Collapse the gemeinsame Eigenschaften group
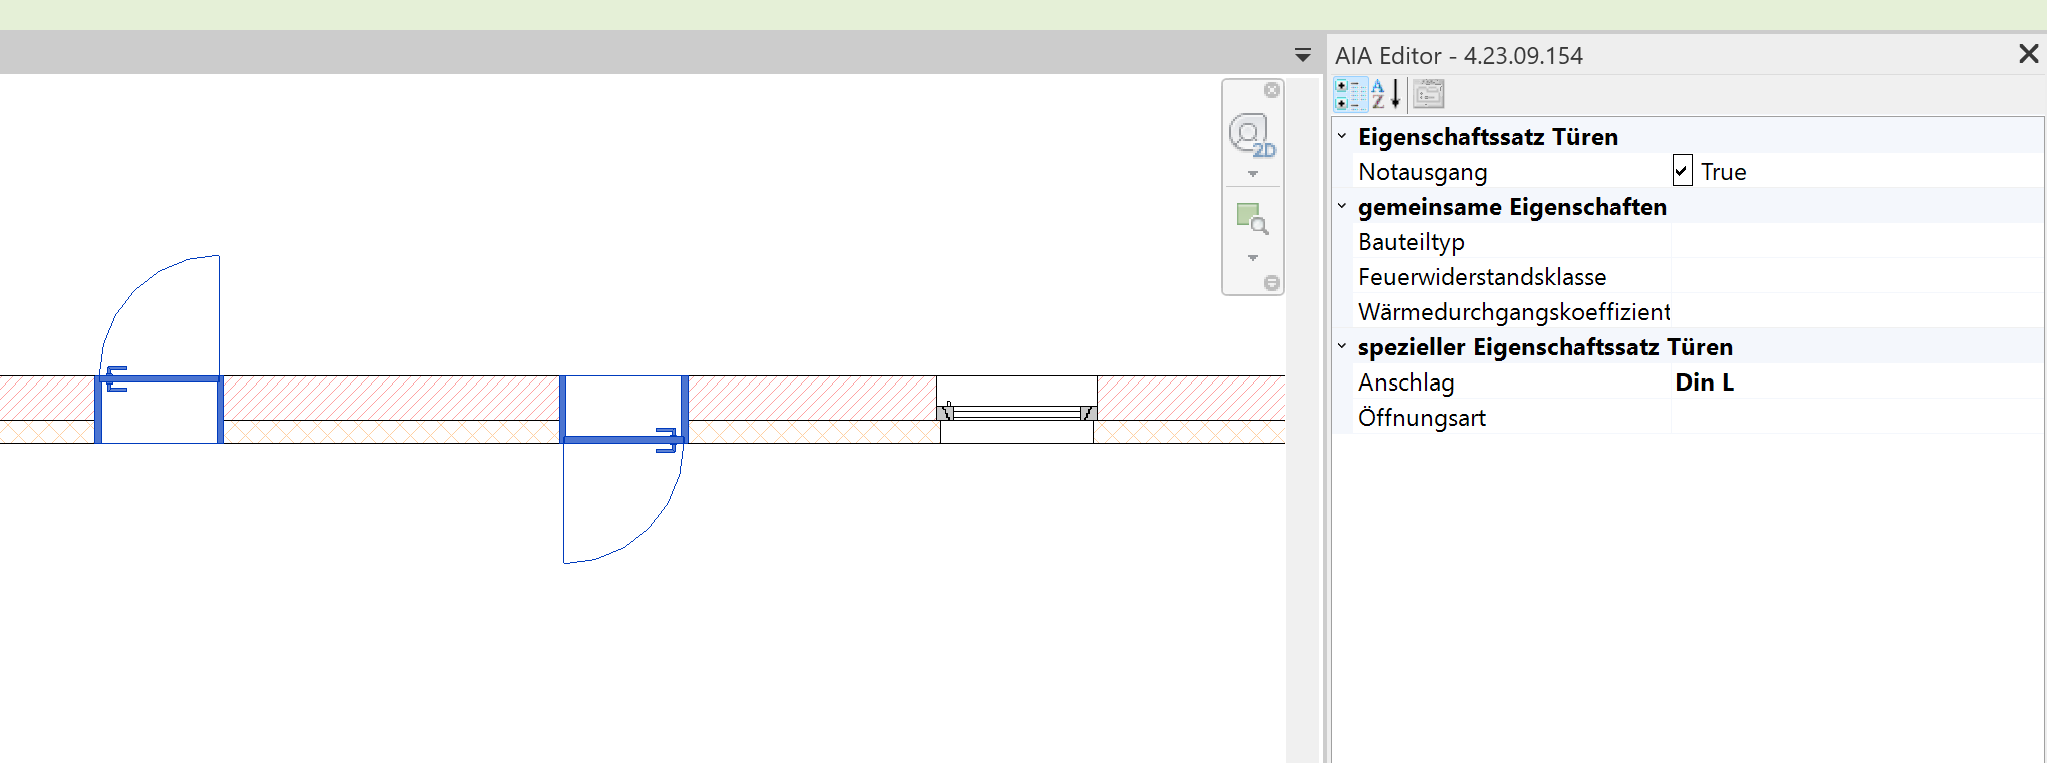Image resolution: width=2048 pixels, height=764 pixels. 1342,206
